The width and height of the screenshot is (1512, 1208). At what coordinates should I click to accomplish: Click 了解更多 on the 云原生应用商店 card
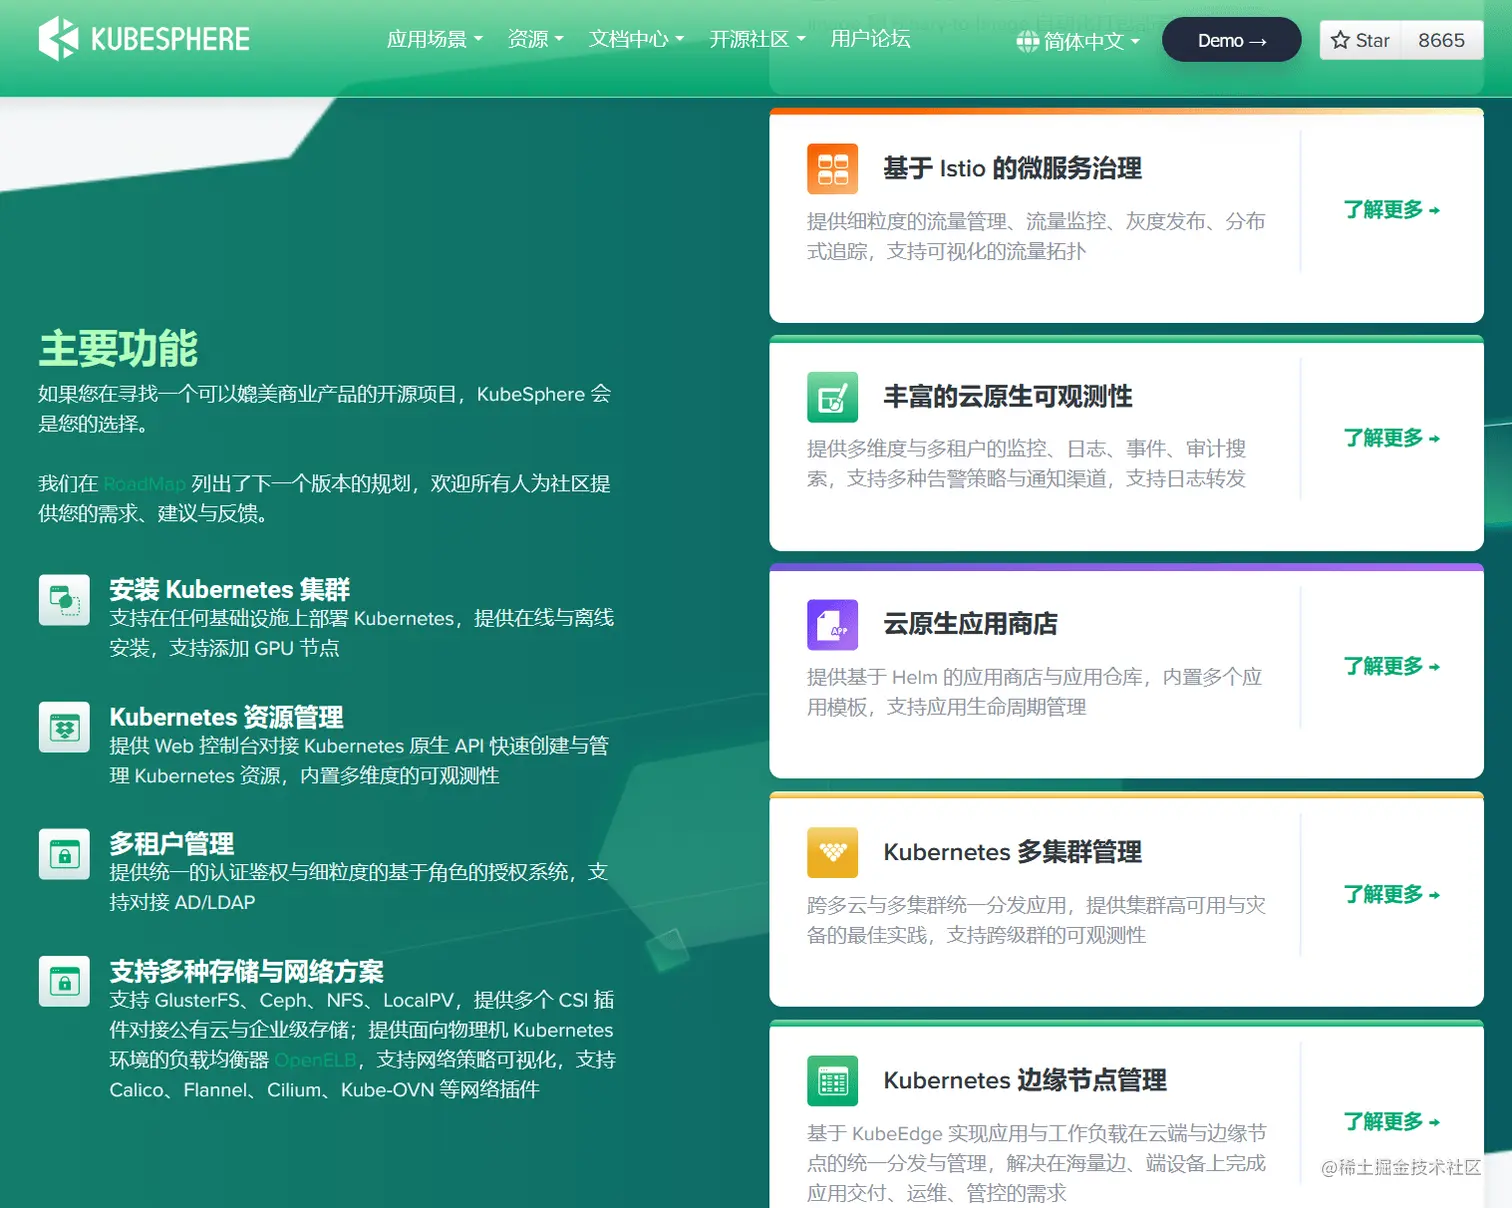1390,666
